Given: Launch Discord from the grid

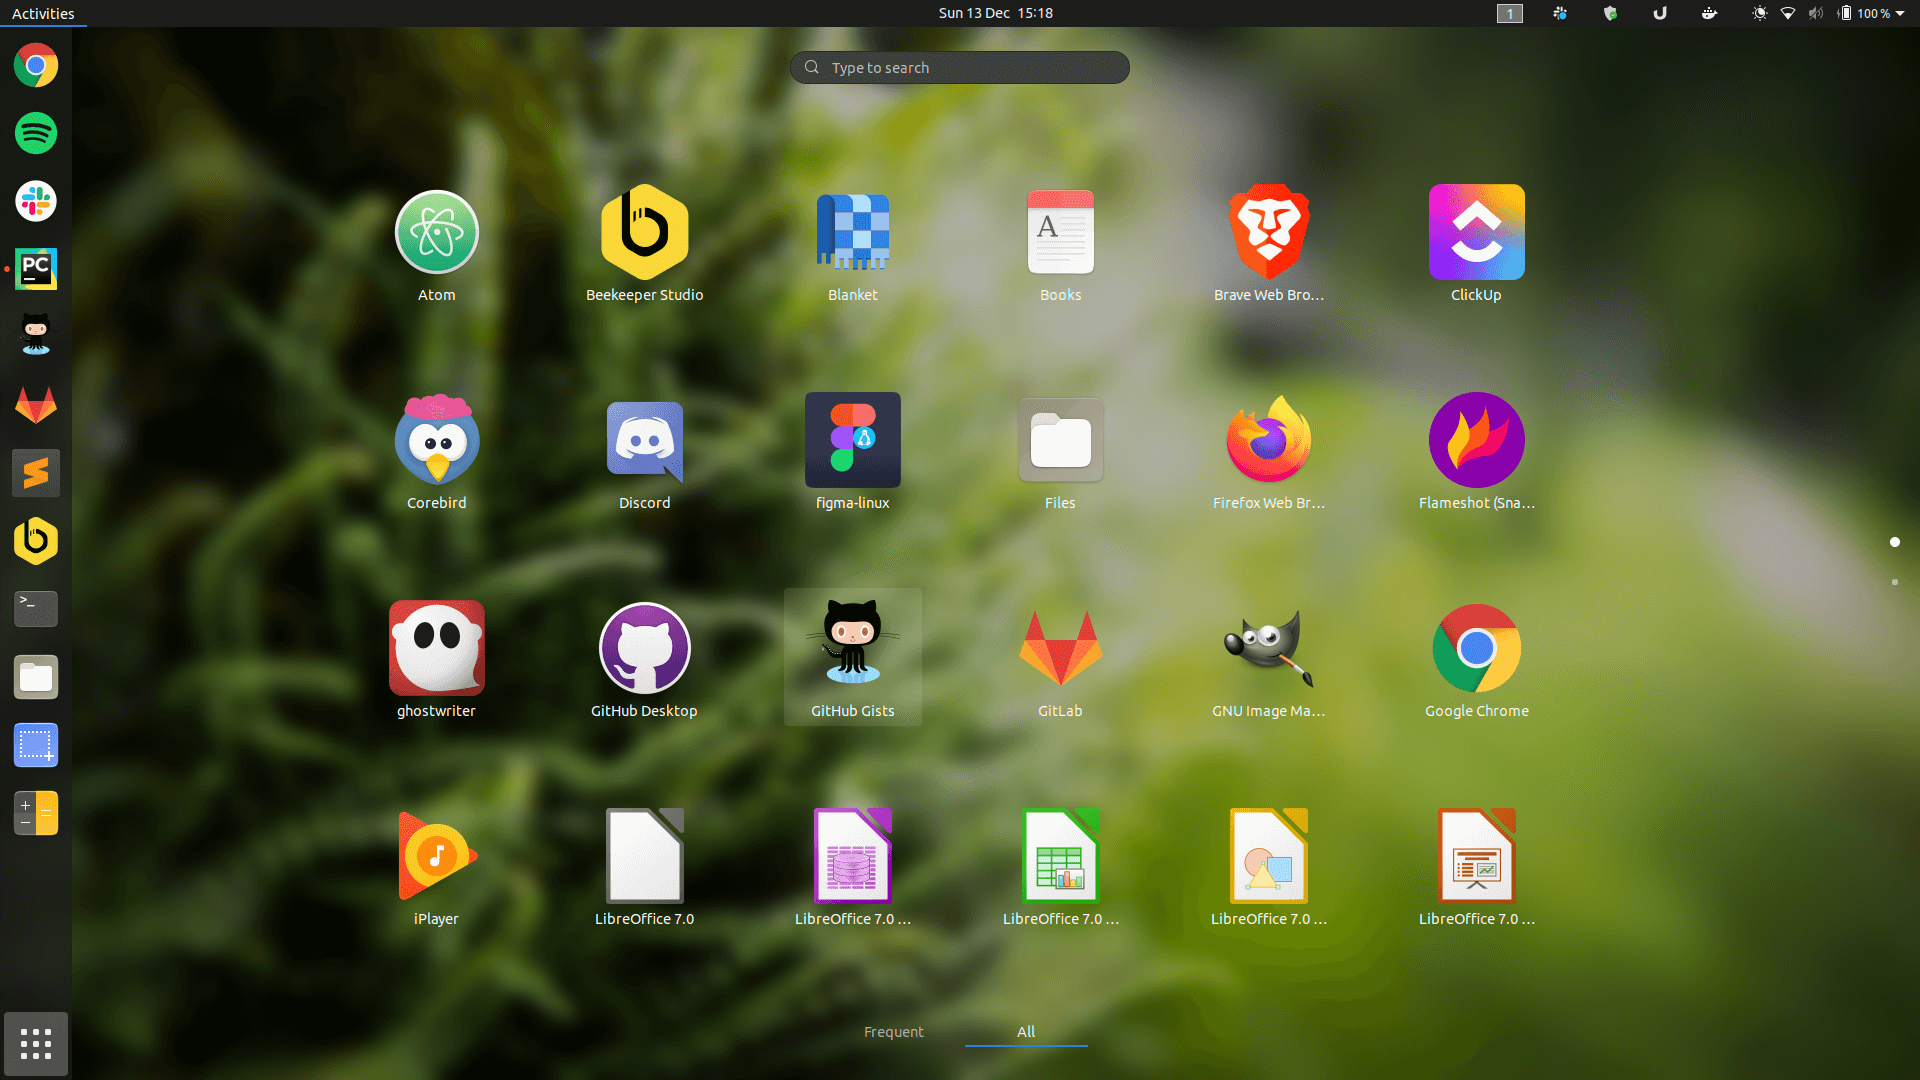Looking at the screenshot, I should tap(644, 441).
